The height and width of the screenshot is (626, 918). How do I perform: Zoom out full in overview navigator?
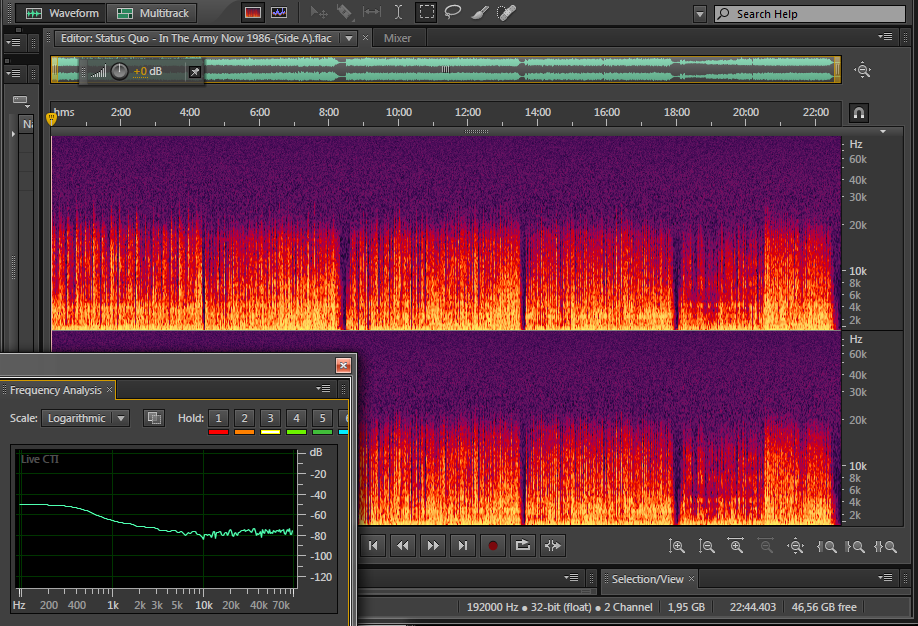click(862, 70)
